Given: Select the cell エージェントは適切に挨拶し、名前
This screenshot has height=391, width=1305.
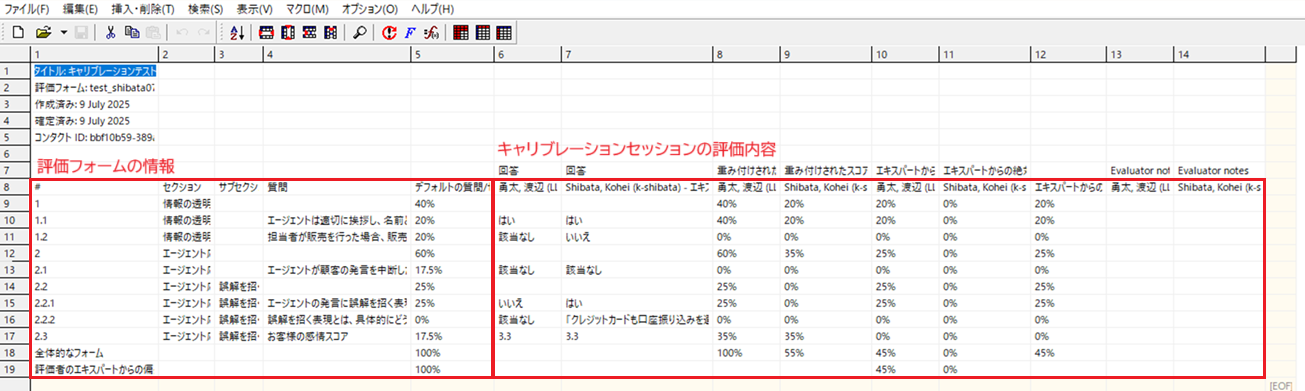Looking at the screenshot, I should (336, 220).
